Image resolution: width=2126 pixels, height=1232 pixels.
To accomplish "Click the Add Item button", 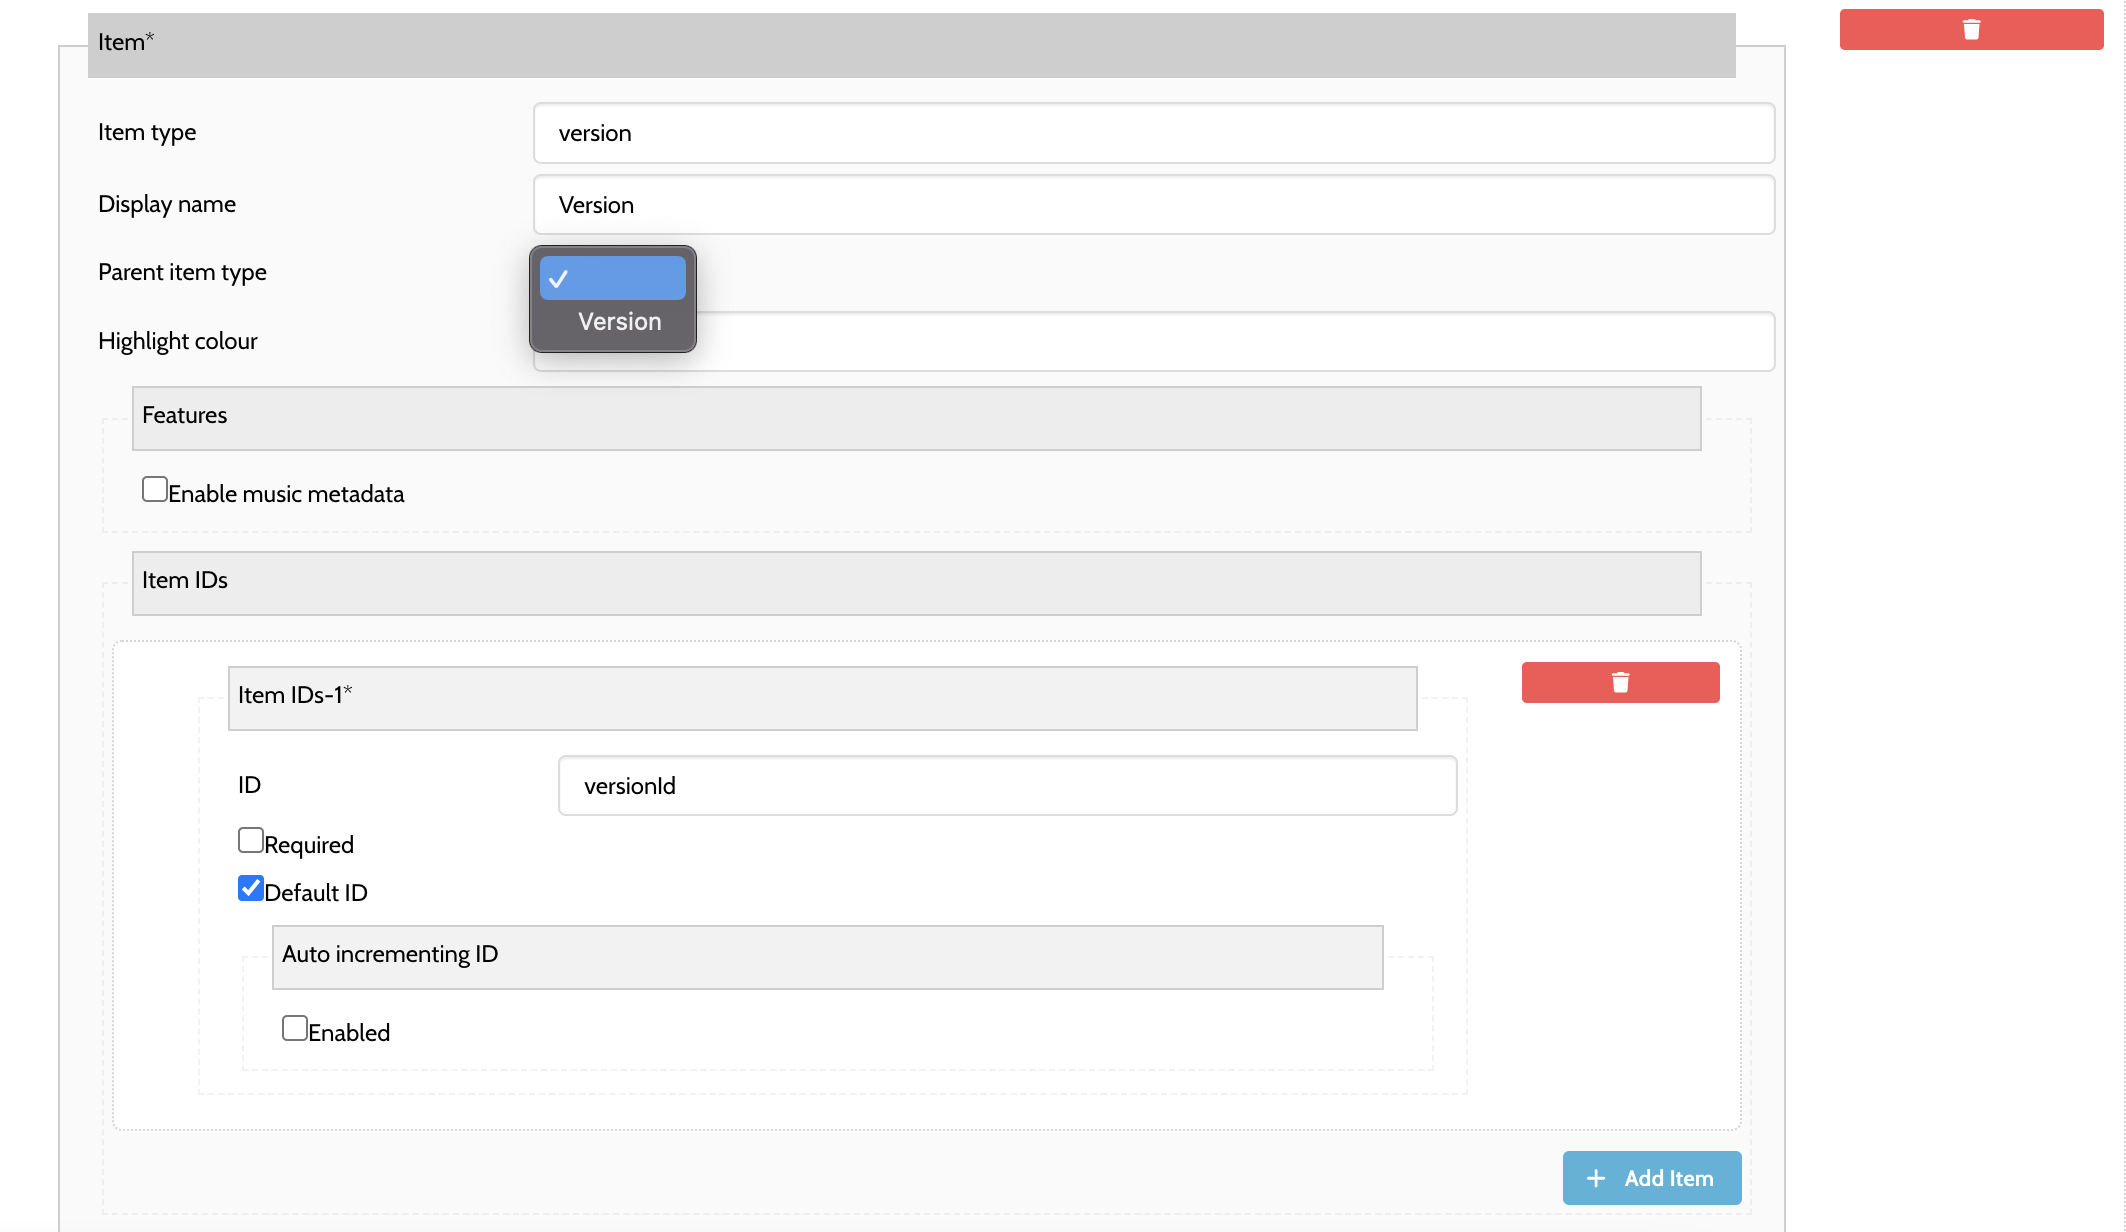I will point(1651,1178).
